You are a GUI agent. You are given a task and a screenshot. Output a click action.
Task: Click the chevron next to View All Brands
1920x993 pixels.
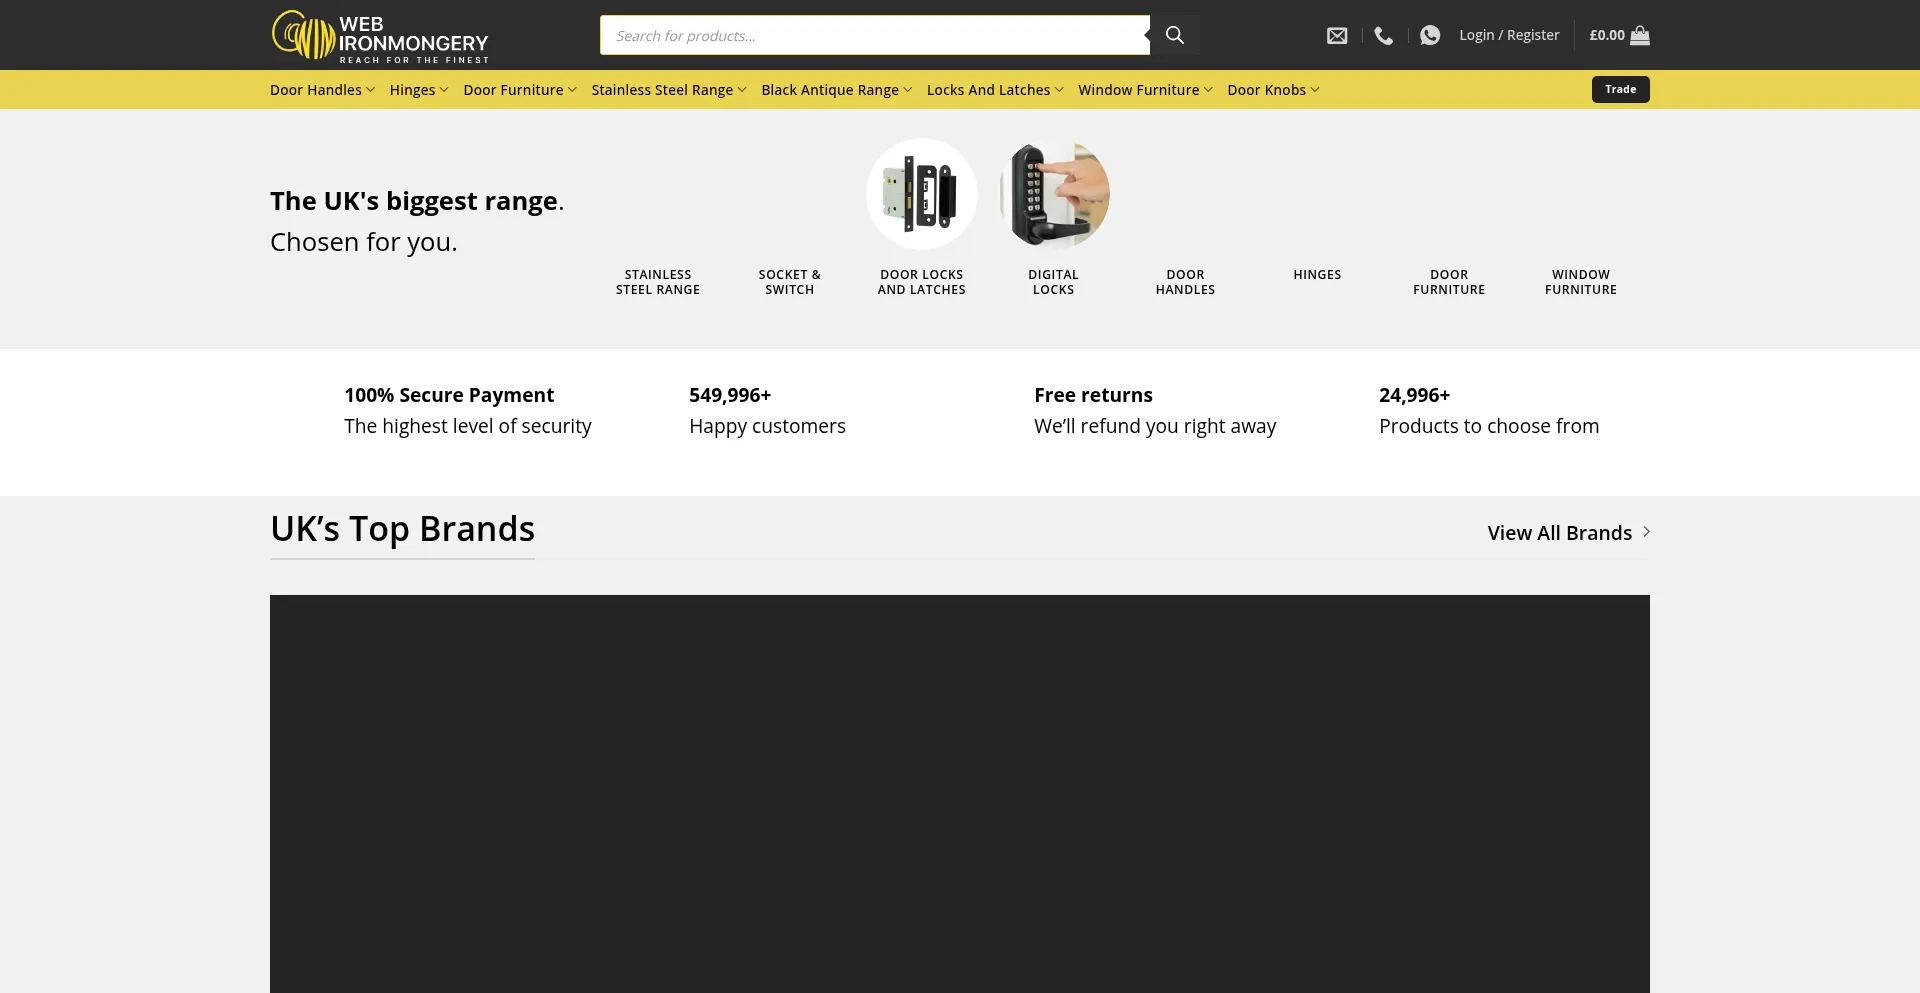click(x=1646, y=532)
